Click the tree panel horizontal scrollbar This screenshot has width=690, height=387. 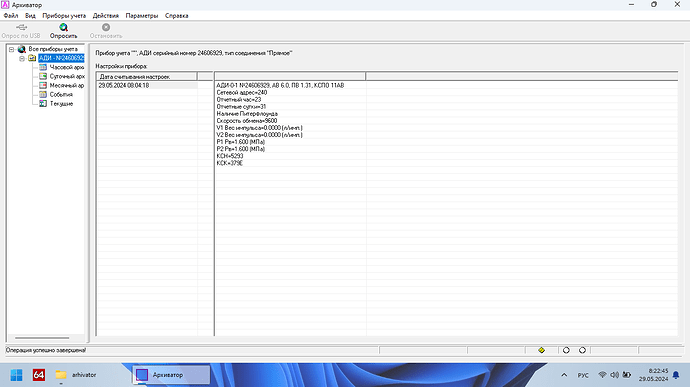click(x=42, y=338)
